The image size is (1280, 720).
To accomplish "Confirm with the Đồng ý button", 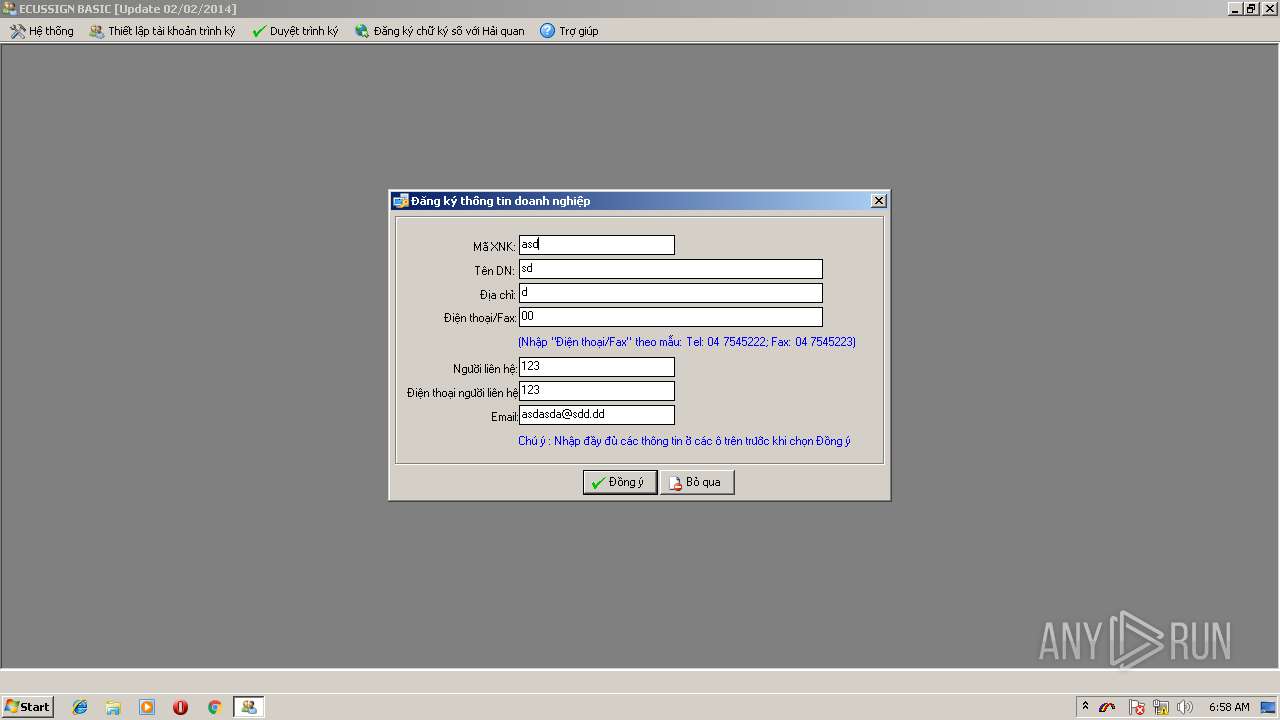I will click(x=620, y=482).
